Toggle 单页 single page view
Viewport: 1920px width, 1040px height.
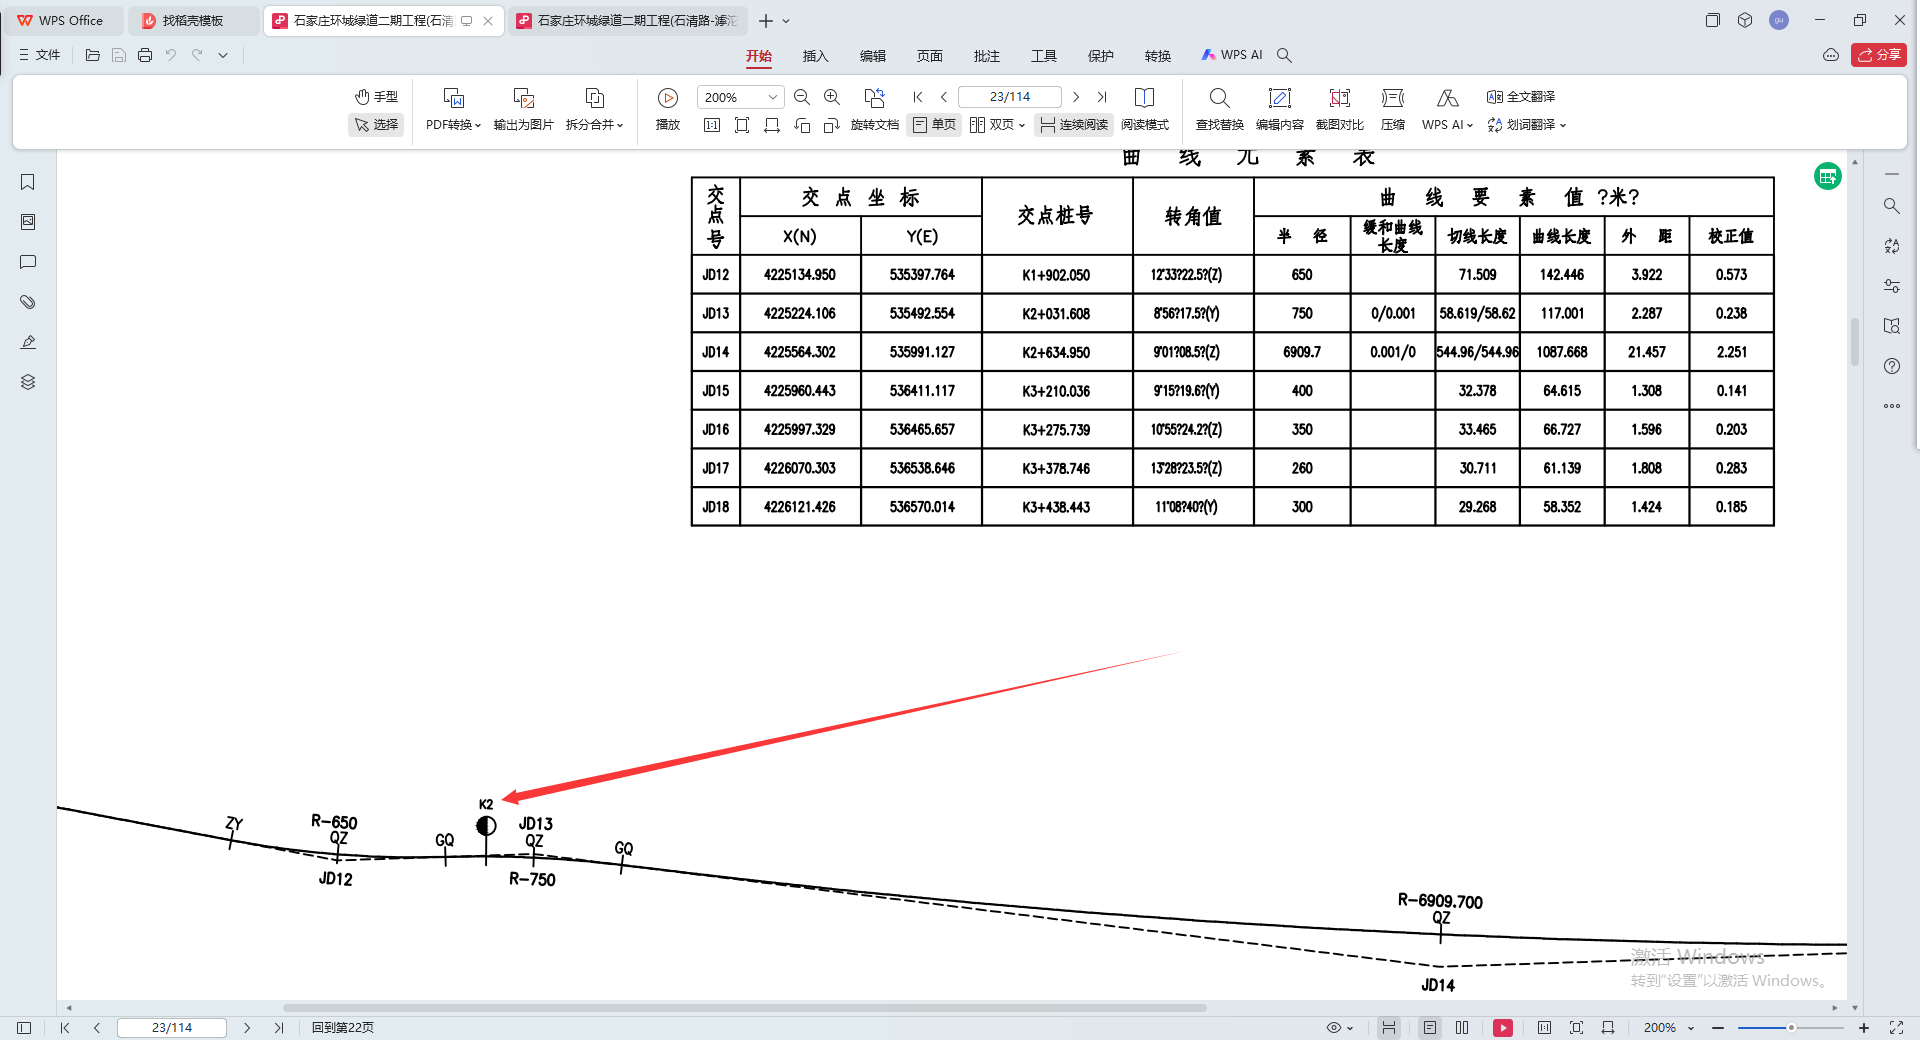(934, 125)
